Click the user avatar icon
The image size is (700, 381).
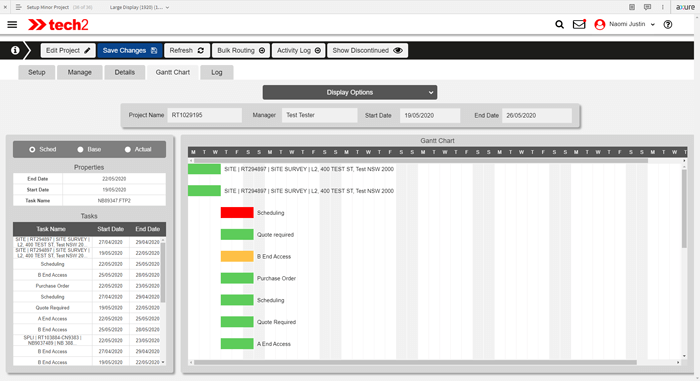(600, 25)
